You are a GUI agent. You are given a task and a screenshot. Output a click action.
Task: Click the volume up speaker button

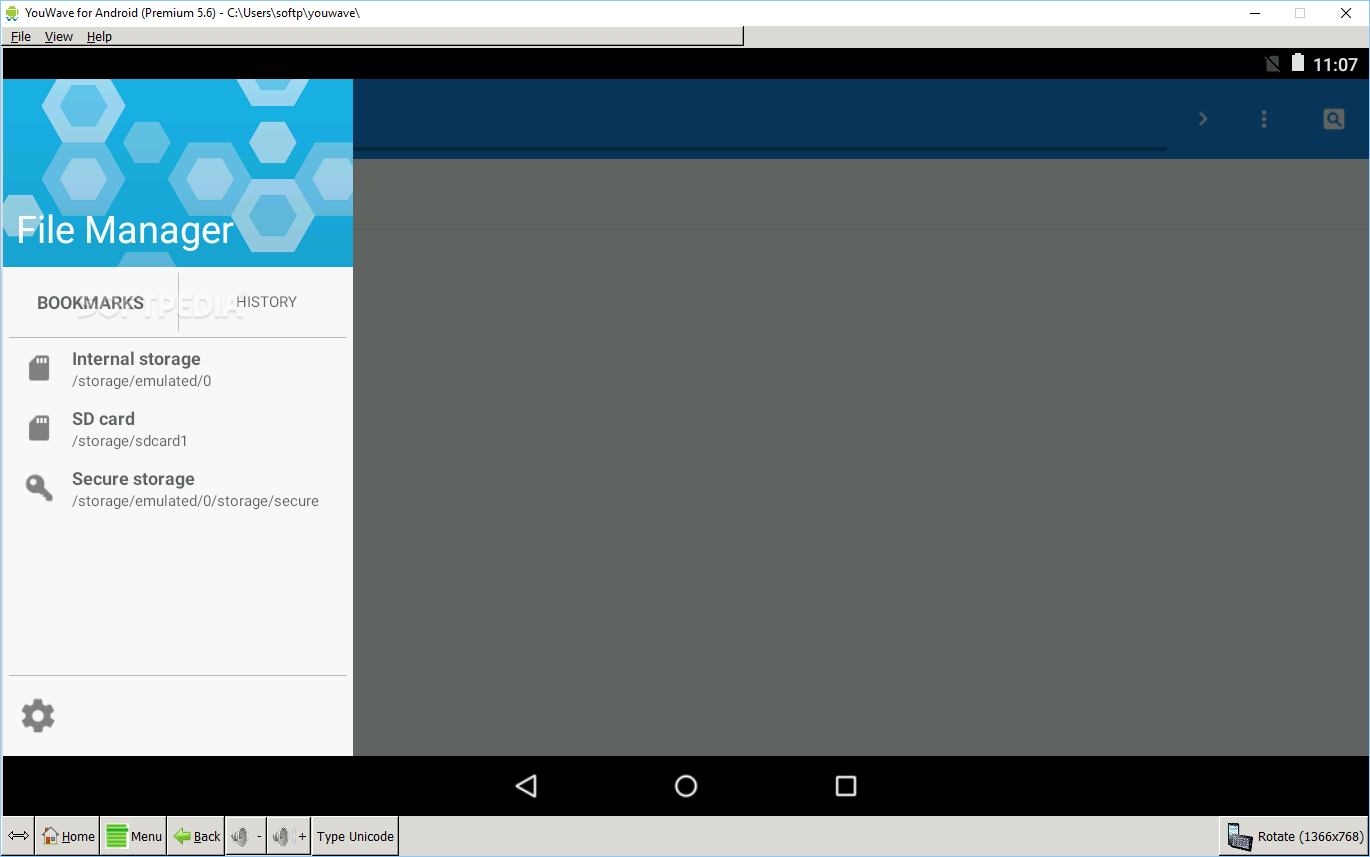point(289,836)
